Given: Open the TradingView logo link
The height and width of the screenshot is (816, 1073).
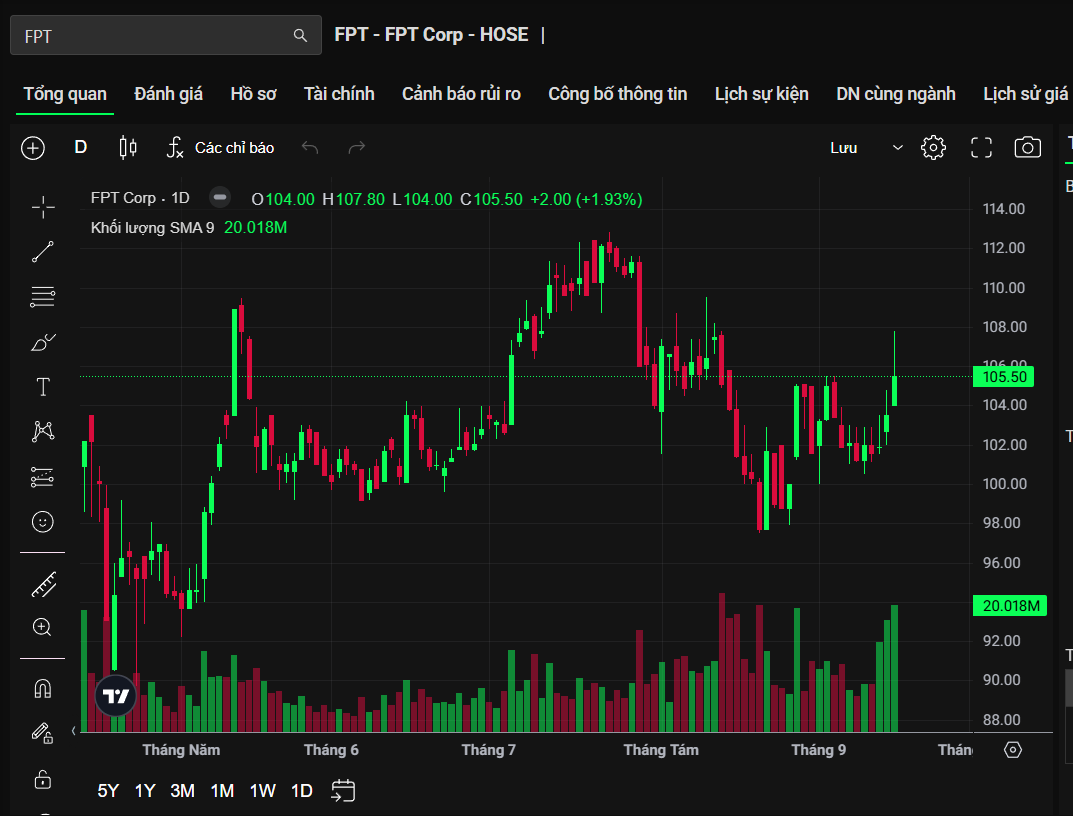Looking at the screenshot, I should (116, 696).
